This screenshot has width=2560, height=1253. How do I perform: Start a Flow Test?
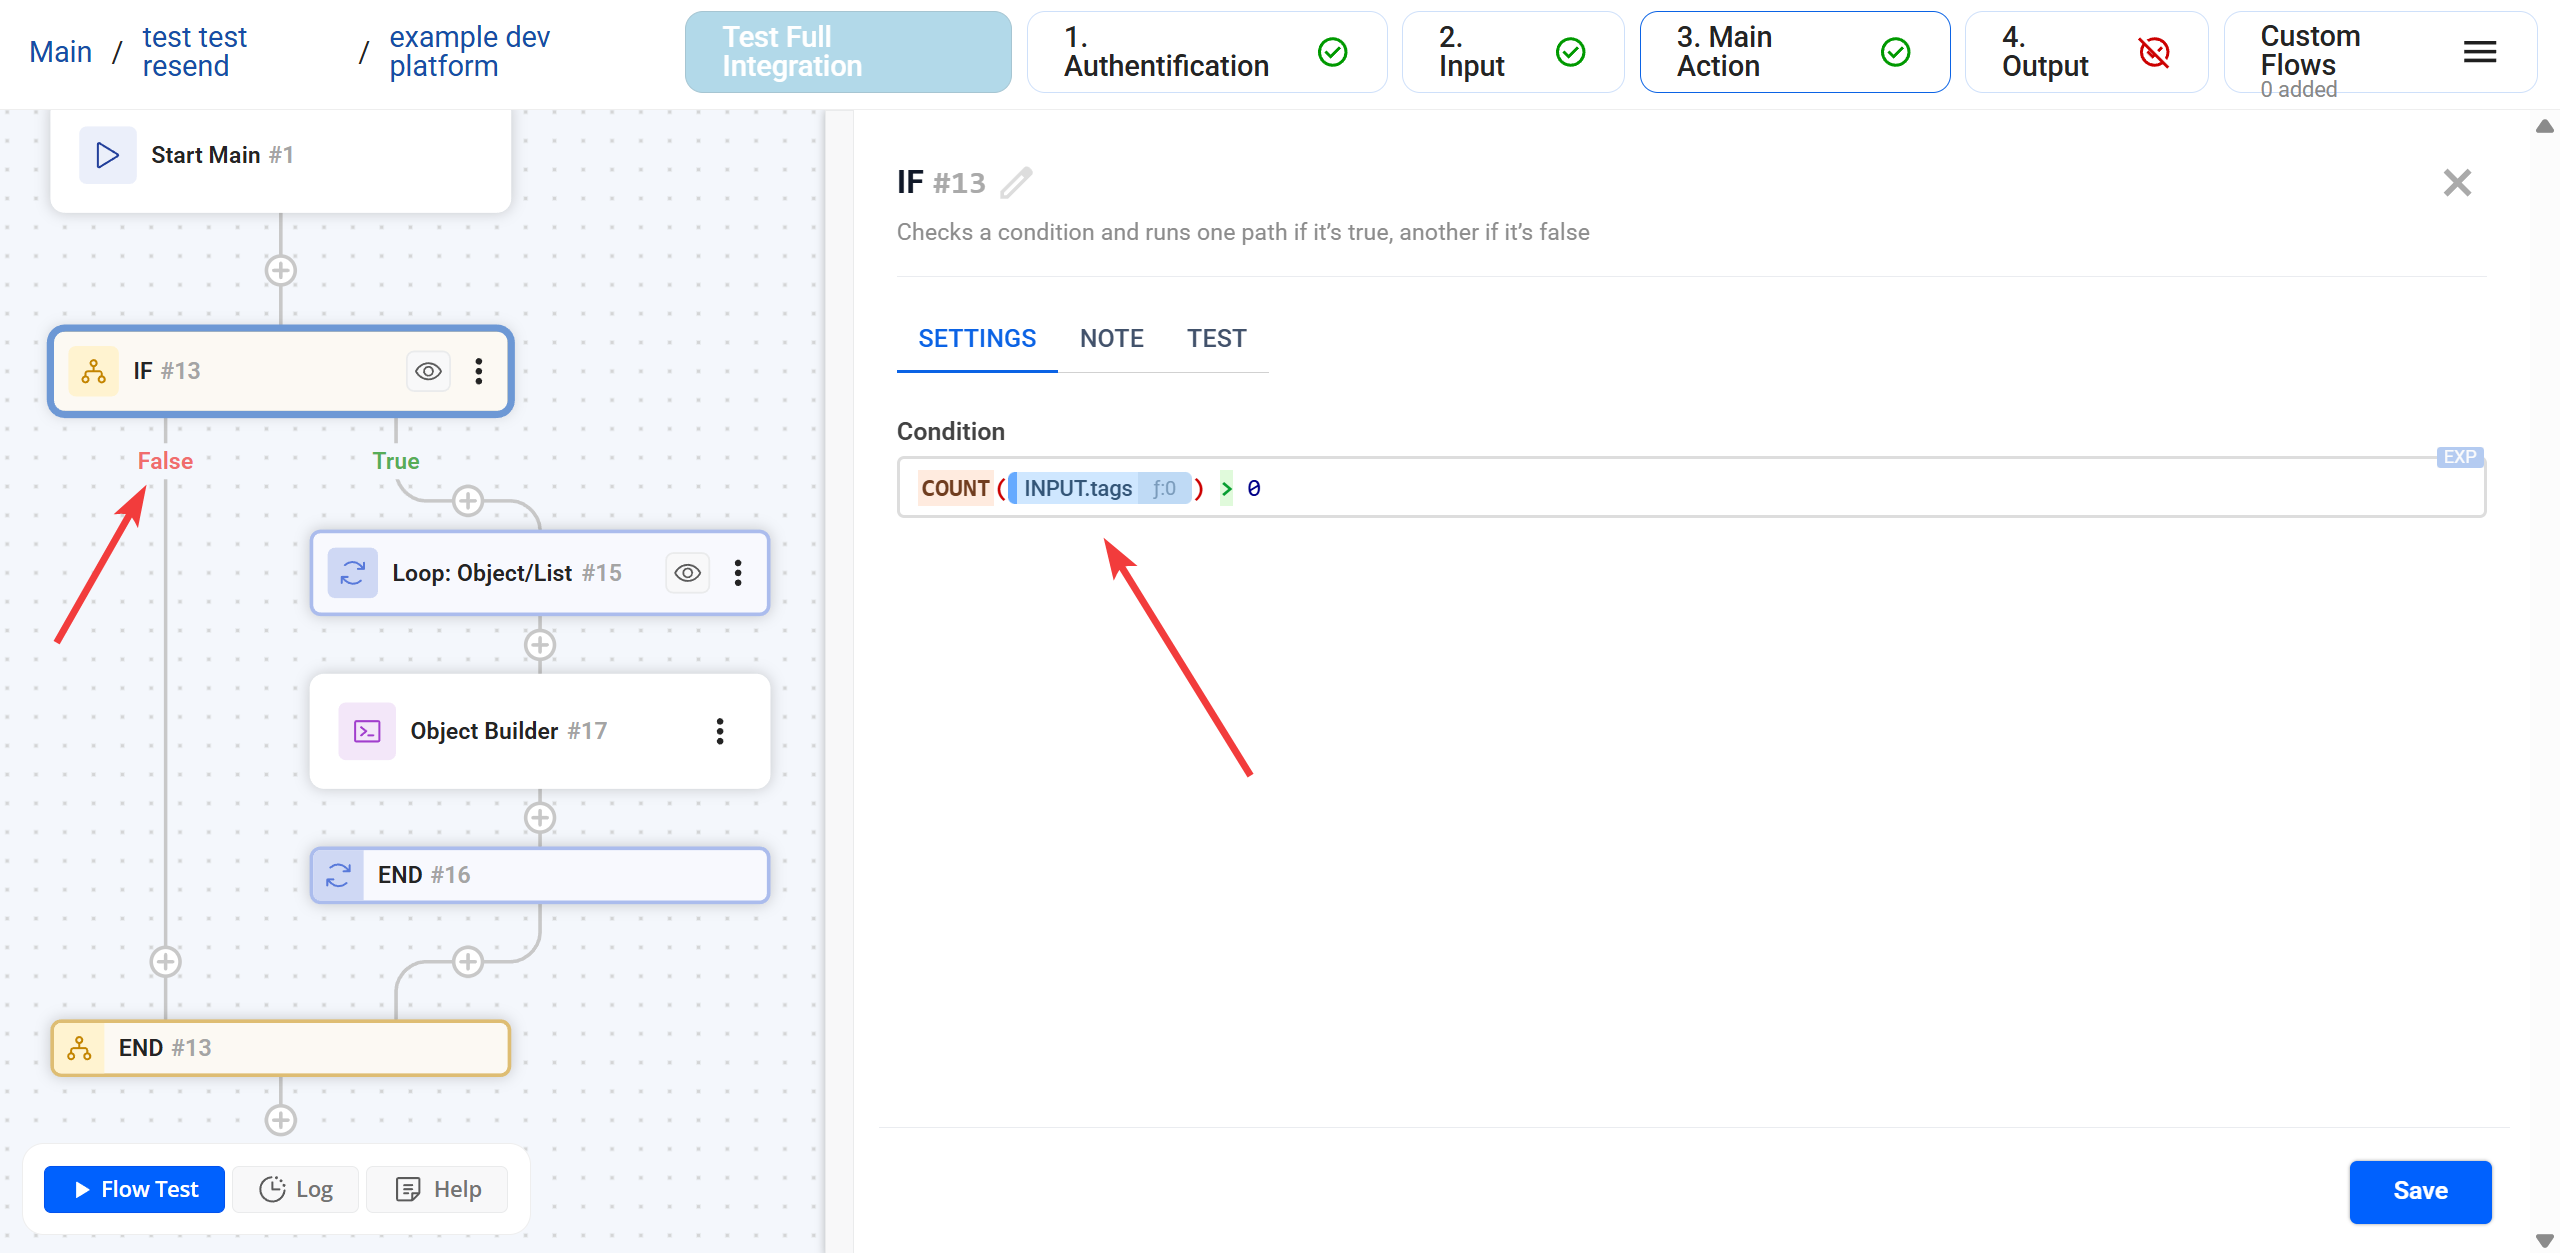pos(133,1189)
